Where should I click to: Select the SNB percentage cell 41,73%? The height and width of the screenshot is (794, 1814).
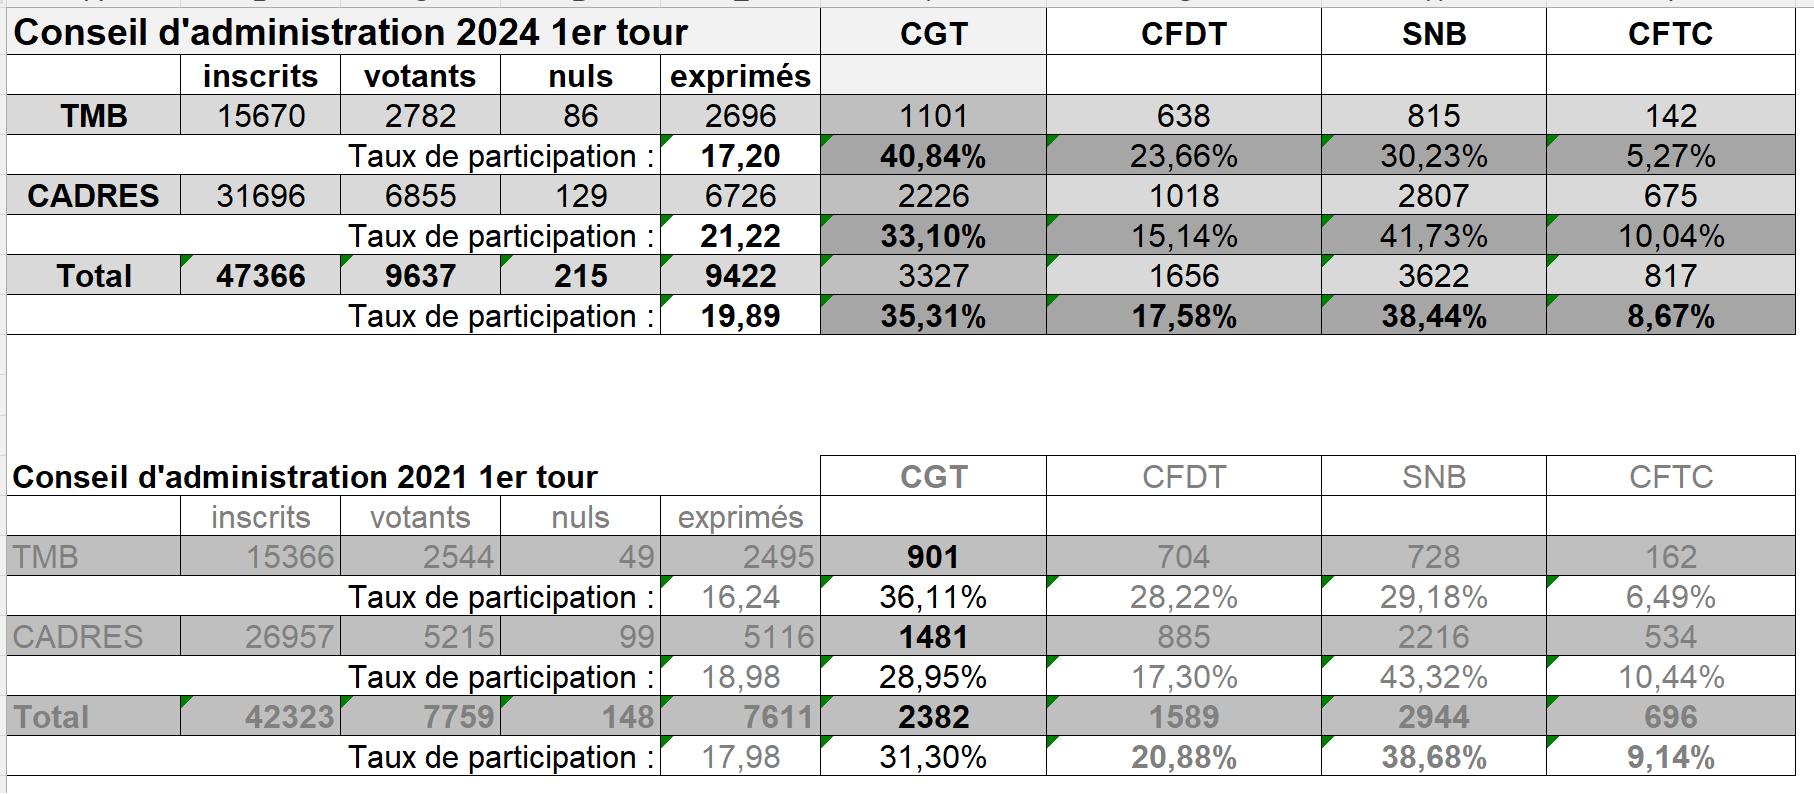[x=1433, y=236]
